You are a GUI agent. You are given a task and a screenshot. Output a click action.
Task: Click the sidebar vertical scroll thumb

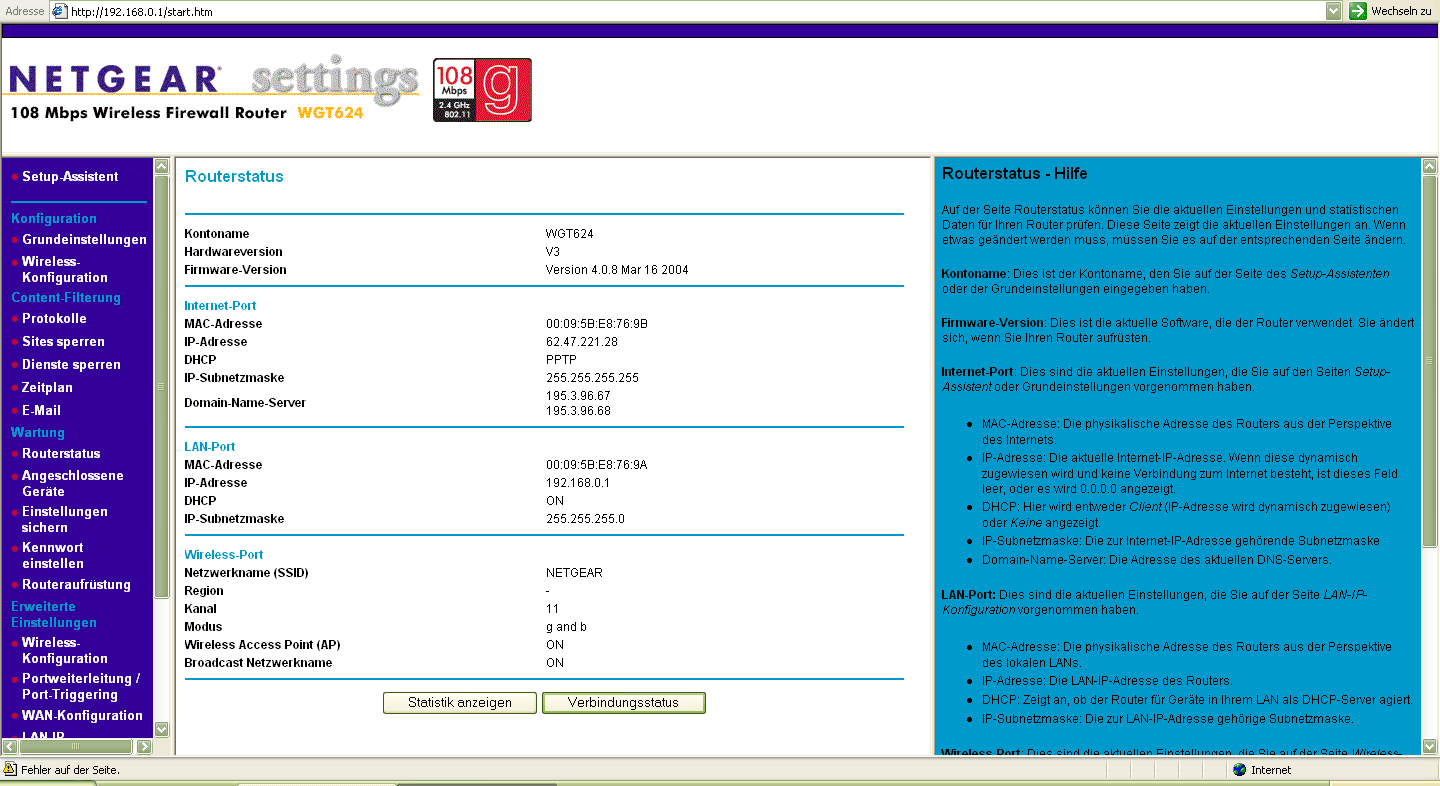tap(162, 386)
